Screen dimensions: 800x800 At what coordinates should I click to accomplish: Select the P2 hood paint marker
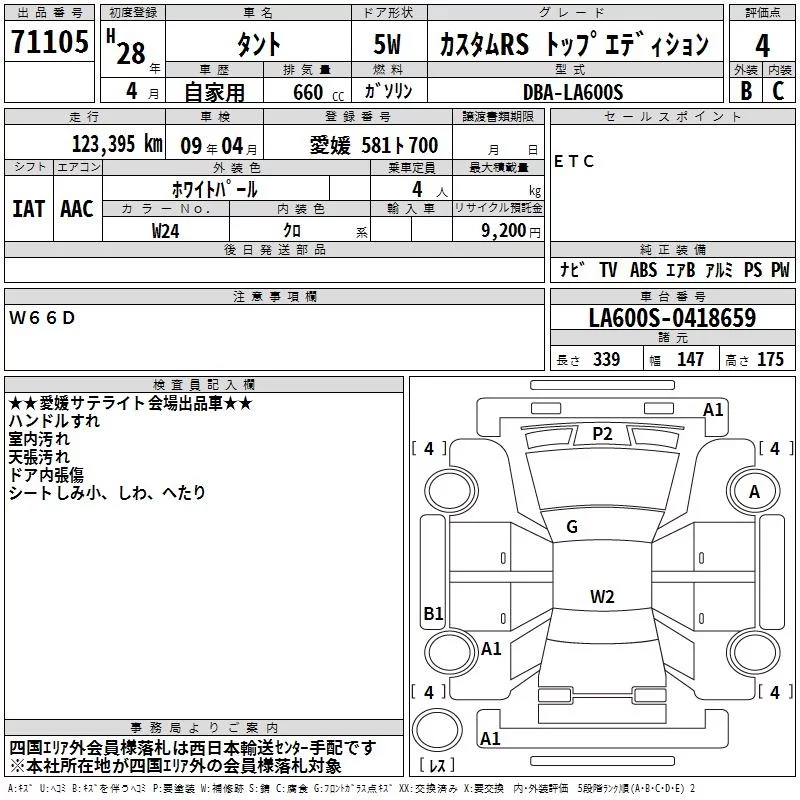point(602,434)
